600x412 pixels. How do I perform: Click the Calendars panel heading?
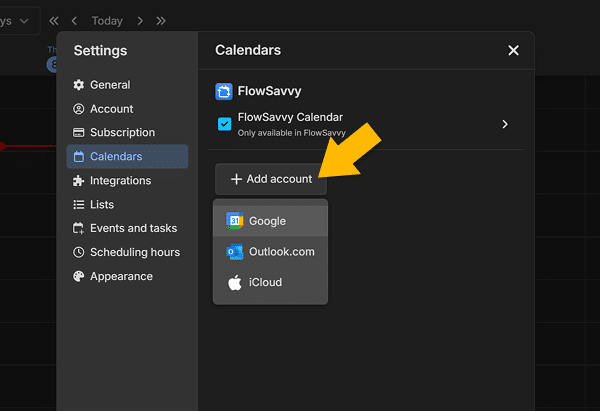248,50
